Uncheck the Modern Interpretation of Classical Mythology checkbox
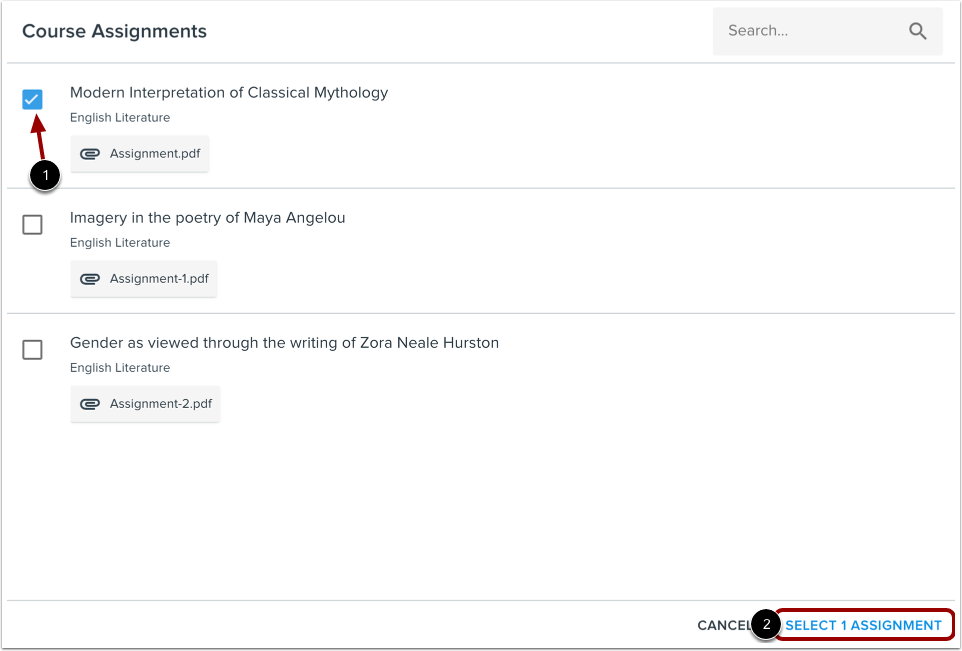 click(32, 99)
